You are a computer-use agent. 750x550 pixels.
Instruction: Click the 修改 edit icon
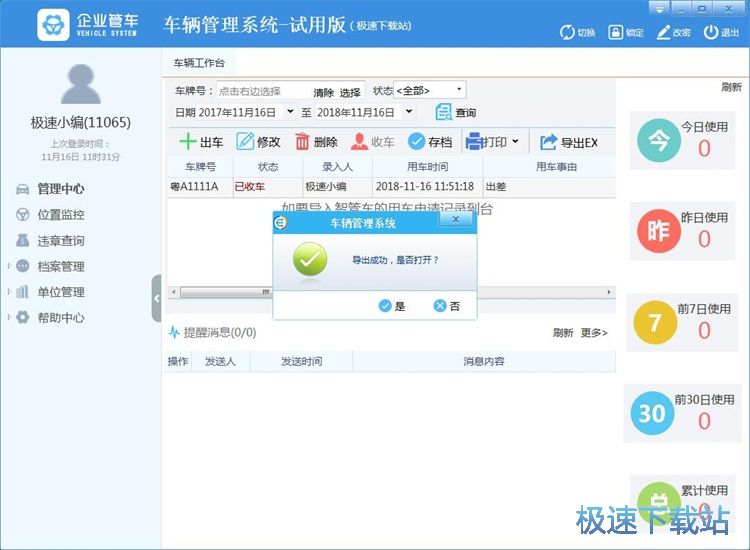pos(245,142)
